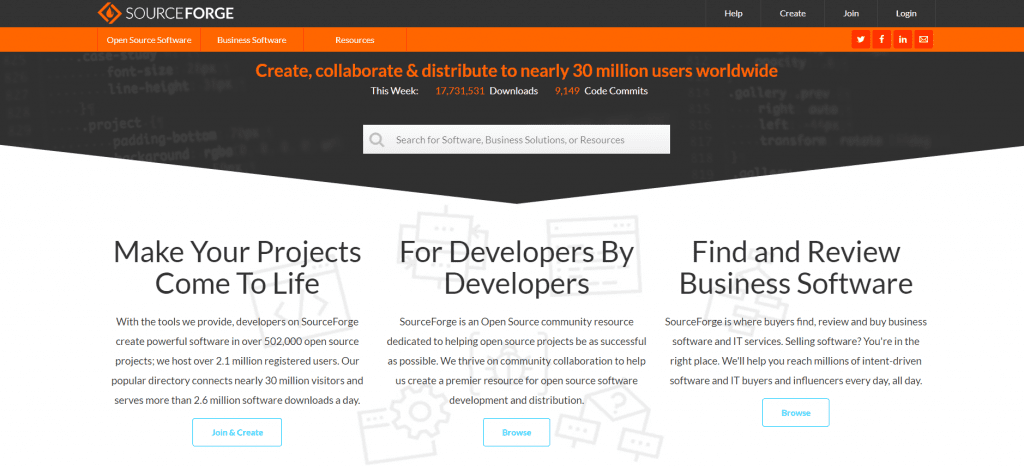Open the Help menu link
This screenshot has width=1024, height=466.
[733, 14]
